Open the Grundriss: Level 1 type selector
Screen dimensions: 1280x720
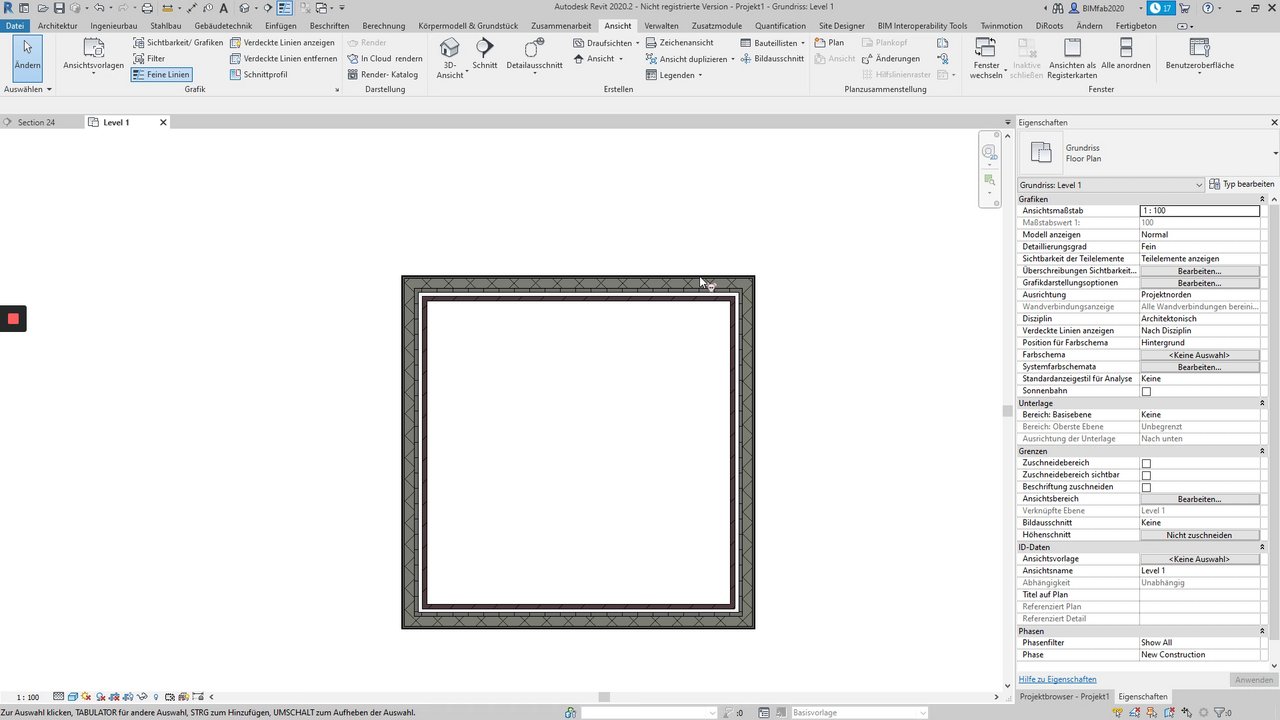pyautogui.click(x=1111, y=185)
